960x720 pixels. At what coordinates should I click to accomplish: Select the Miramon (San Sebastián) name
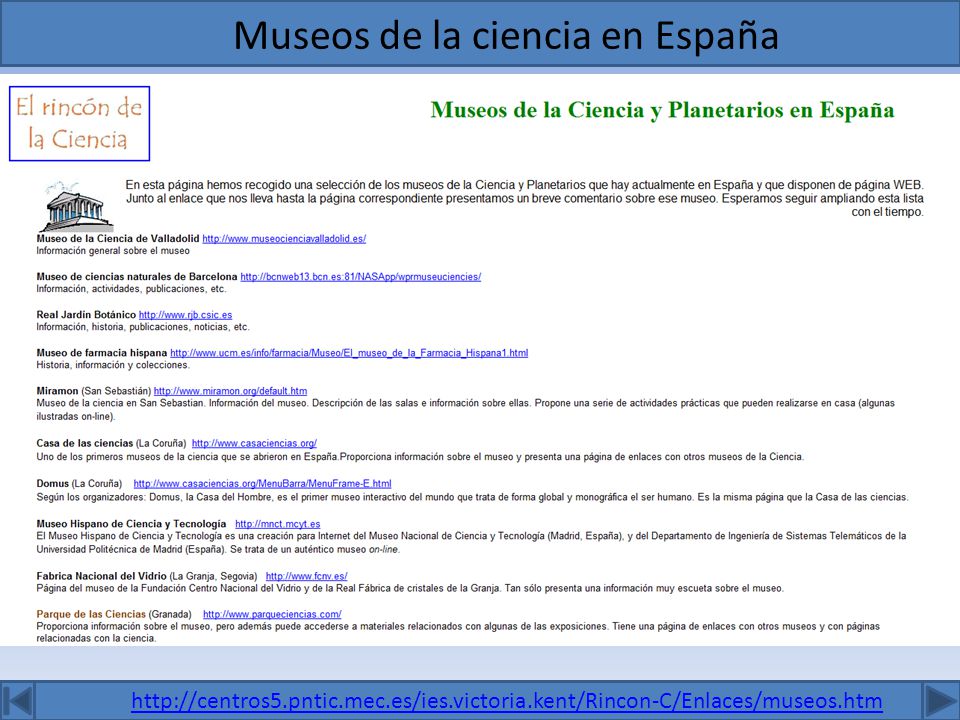pyautogui.click(x=93, y=391)
